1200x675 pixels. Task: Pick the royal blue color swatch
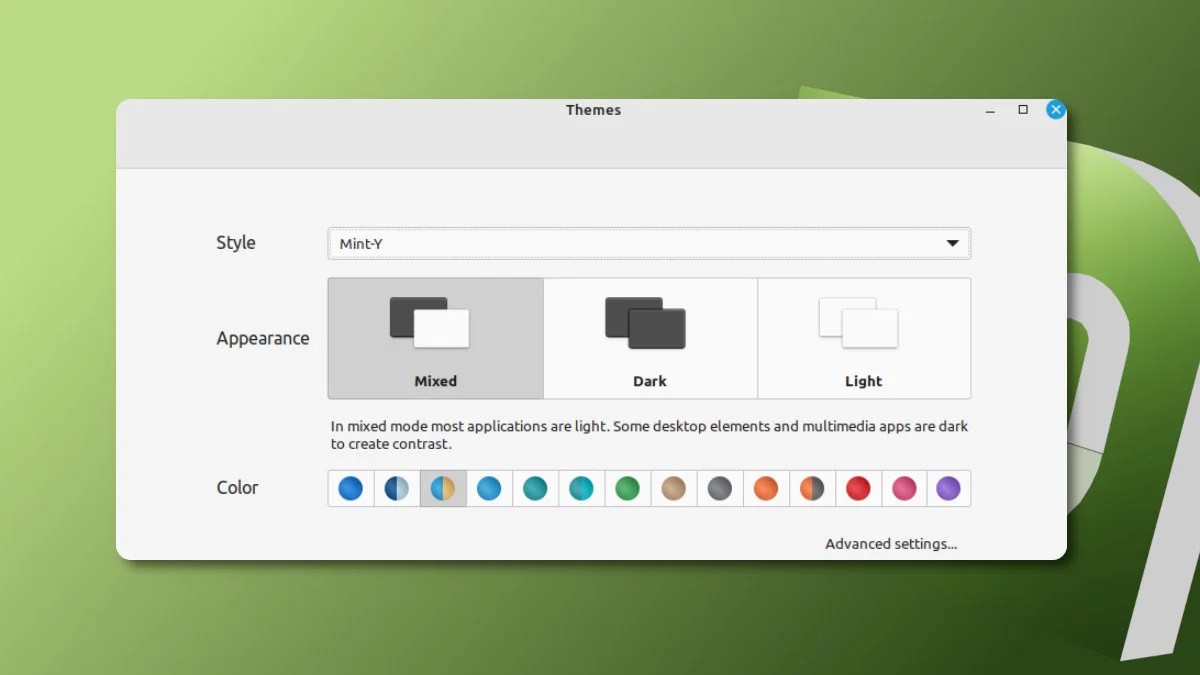point(351,488)
